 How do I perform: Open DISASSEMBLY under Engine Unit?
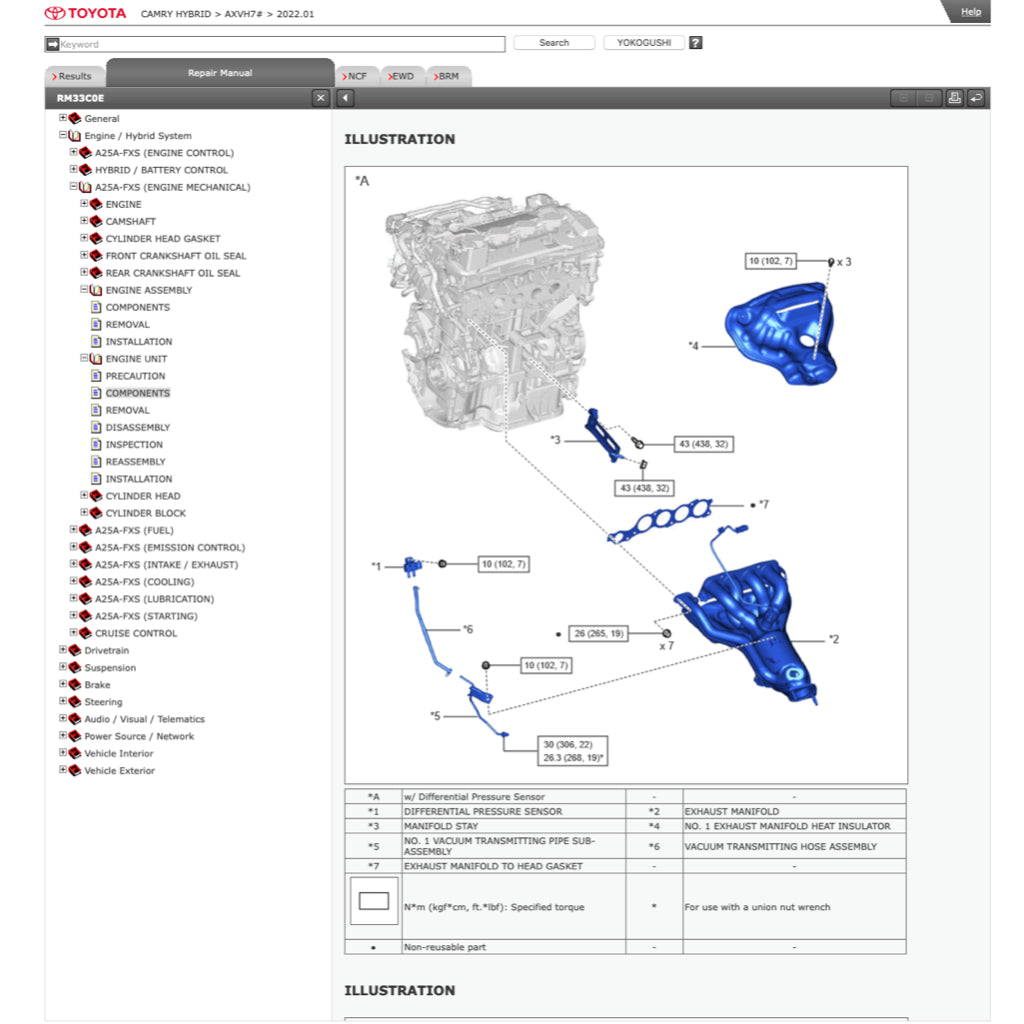[138, 428]
